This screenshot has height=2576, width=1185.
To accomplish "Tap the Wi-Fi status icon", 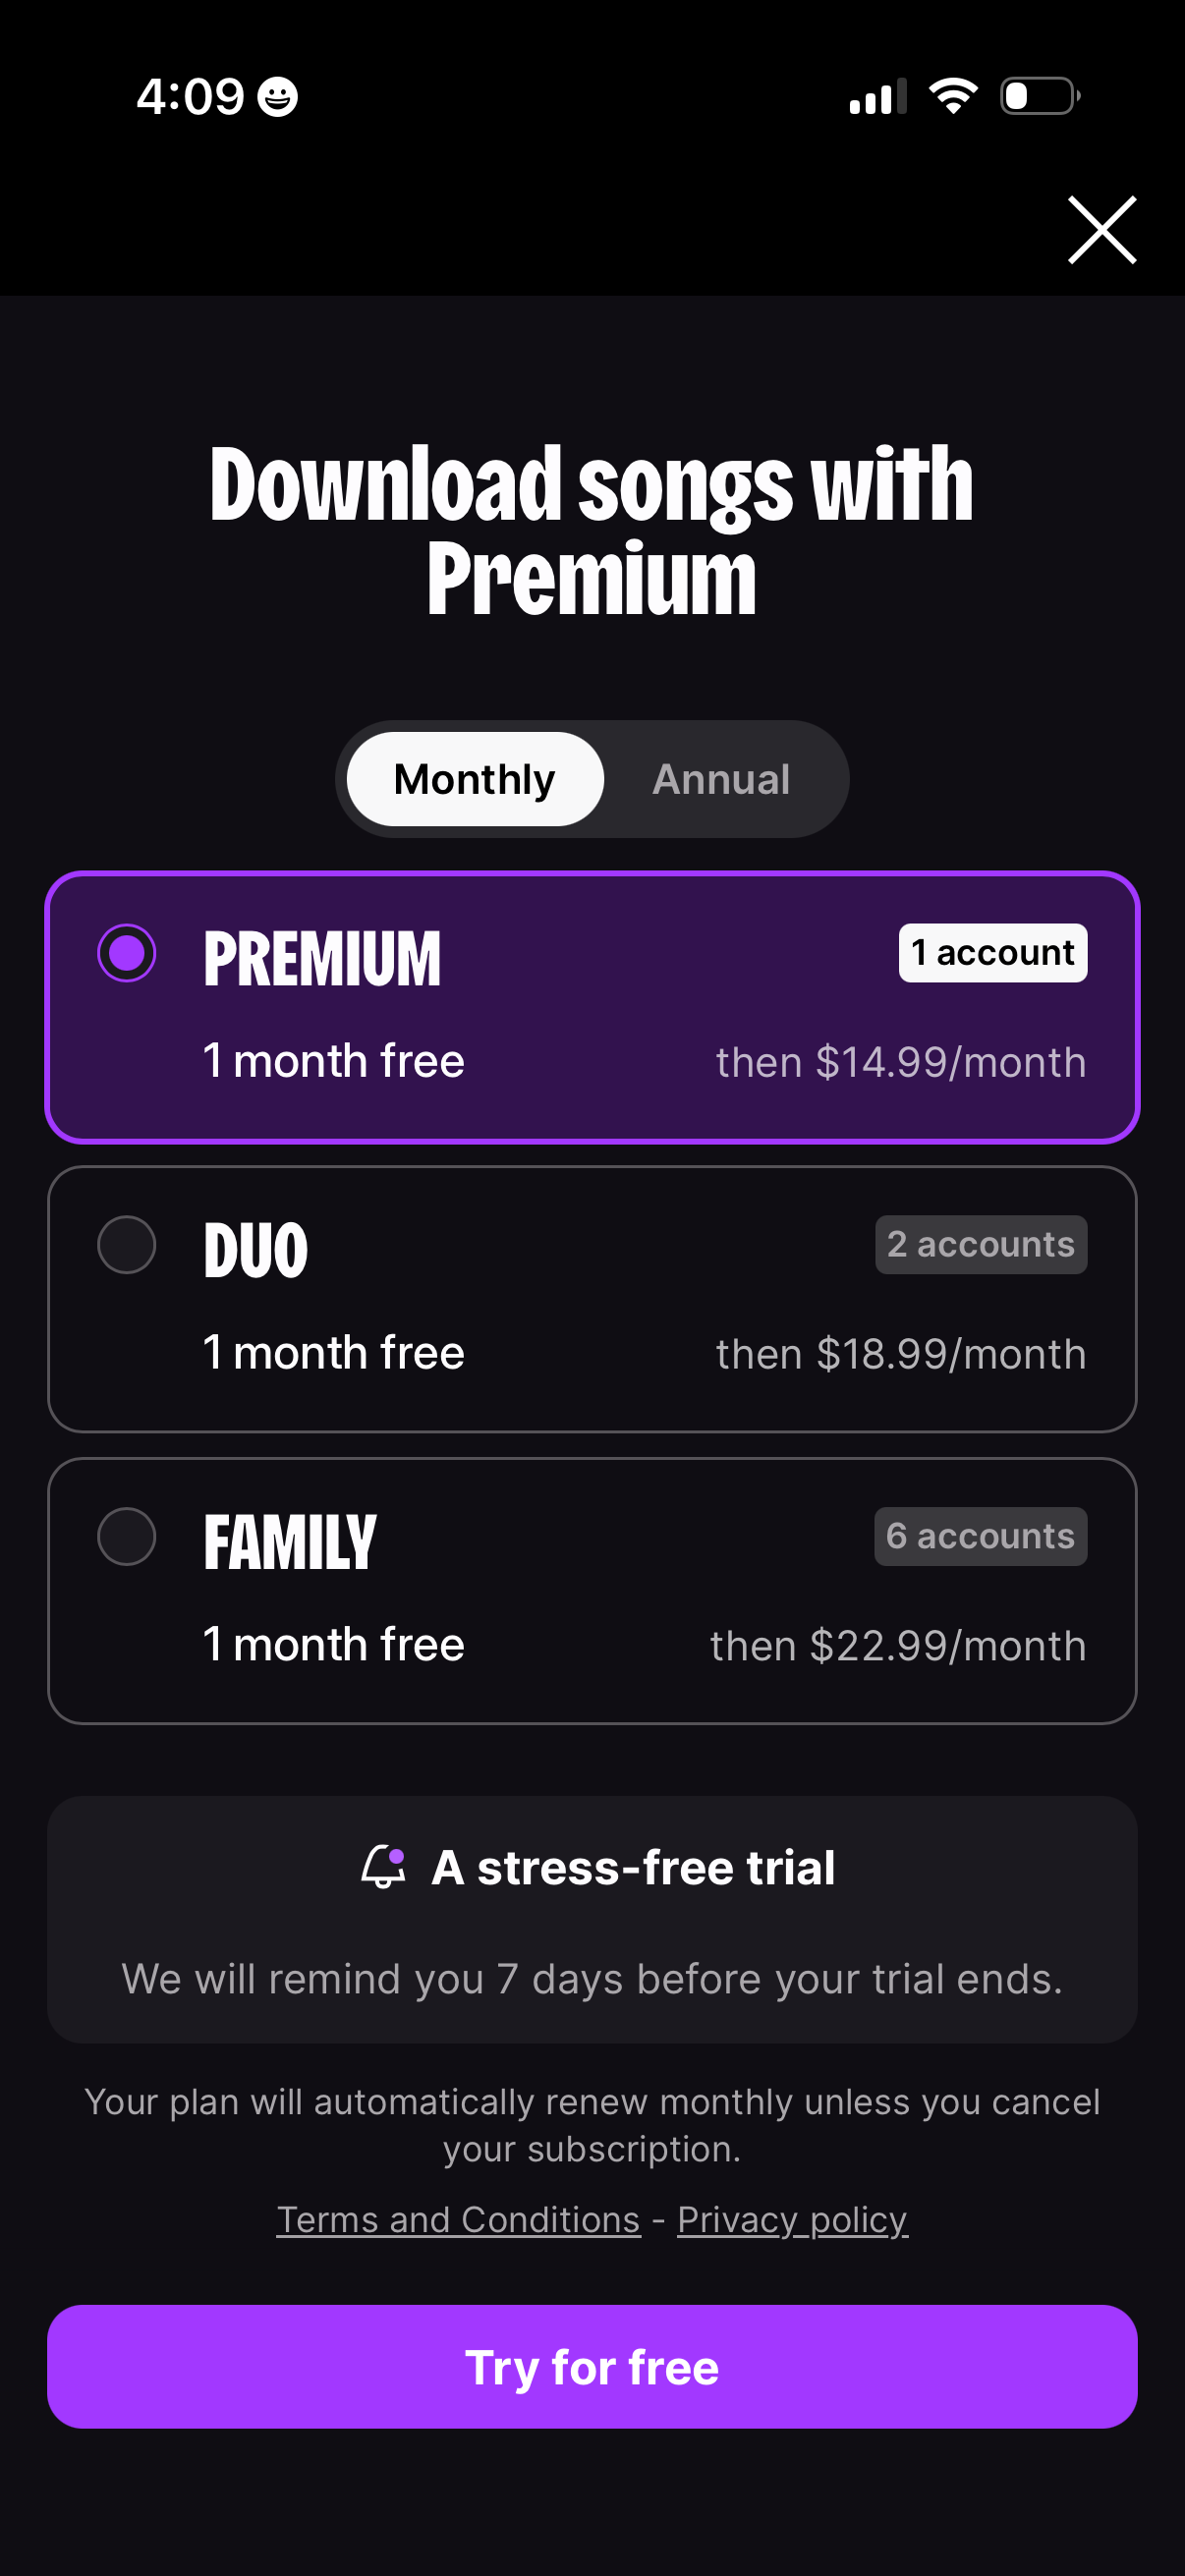I will (952, 96).
